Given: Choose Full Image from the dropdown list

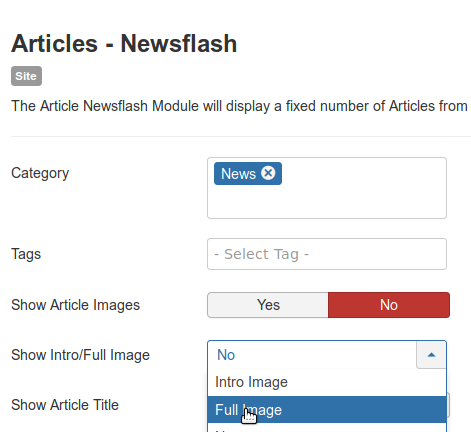Looking at the screenshot, I should tap(327, 410).
